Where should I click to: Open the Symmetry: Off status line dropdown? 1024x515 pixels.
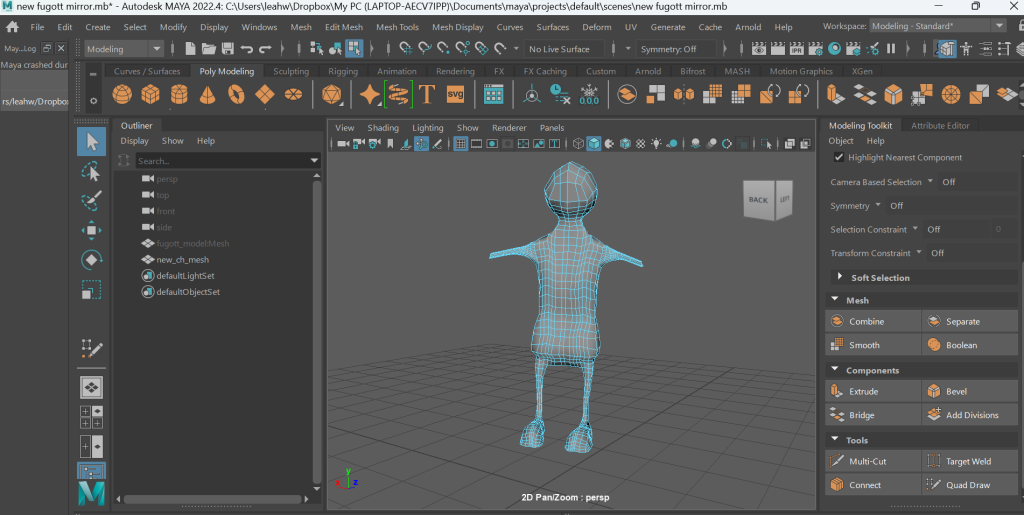676,49
